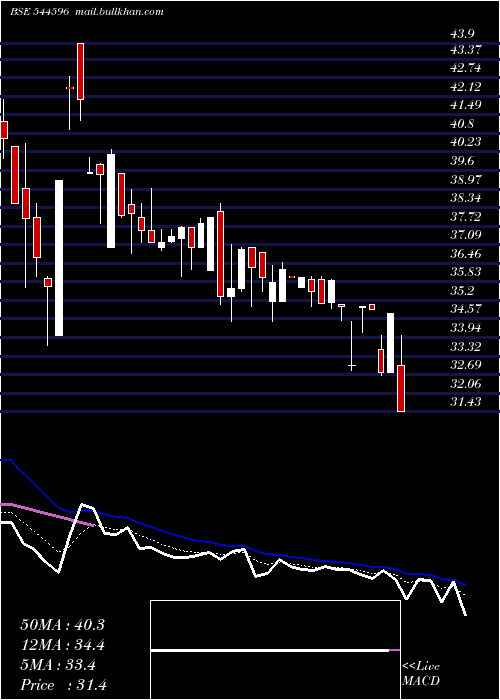Click the 42.74 price axis label
This screenshot has width=500, height=700.
point(466,68)
